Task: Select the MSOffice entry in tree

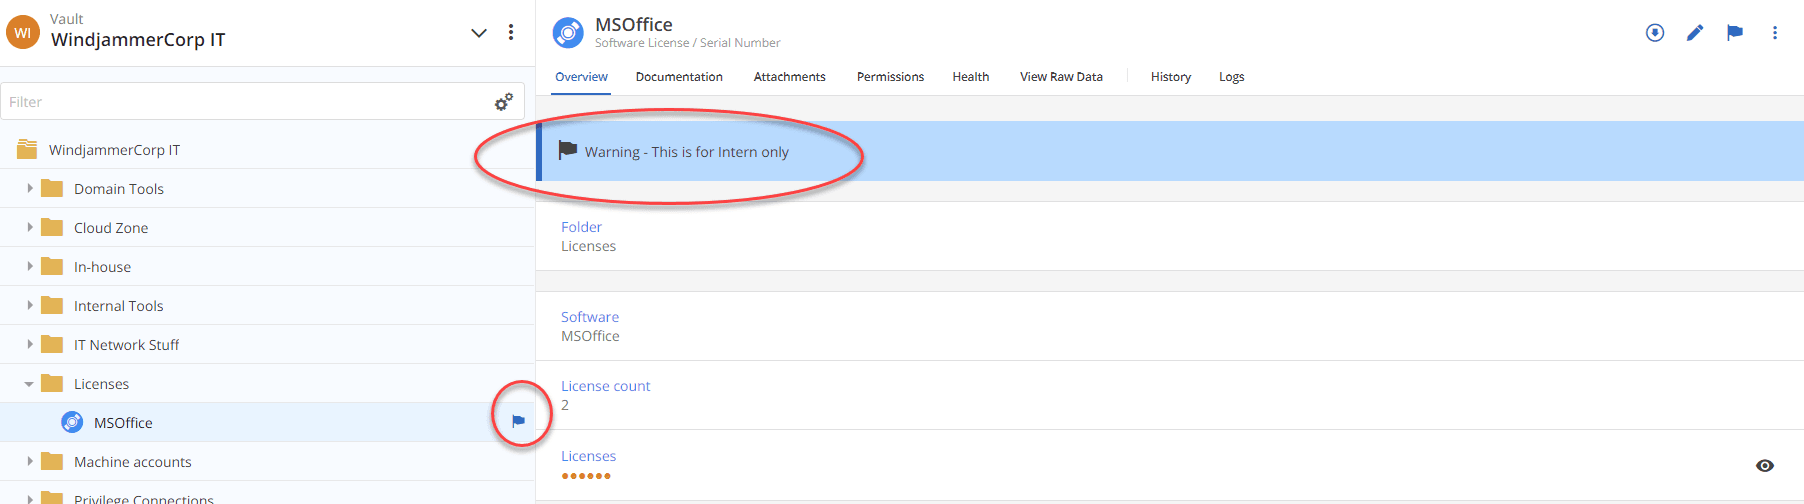Action: click(123, 423)
